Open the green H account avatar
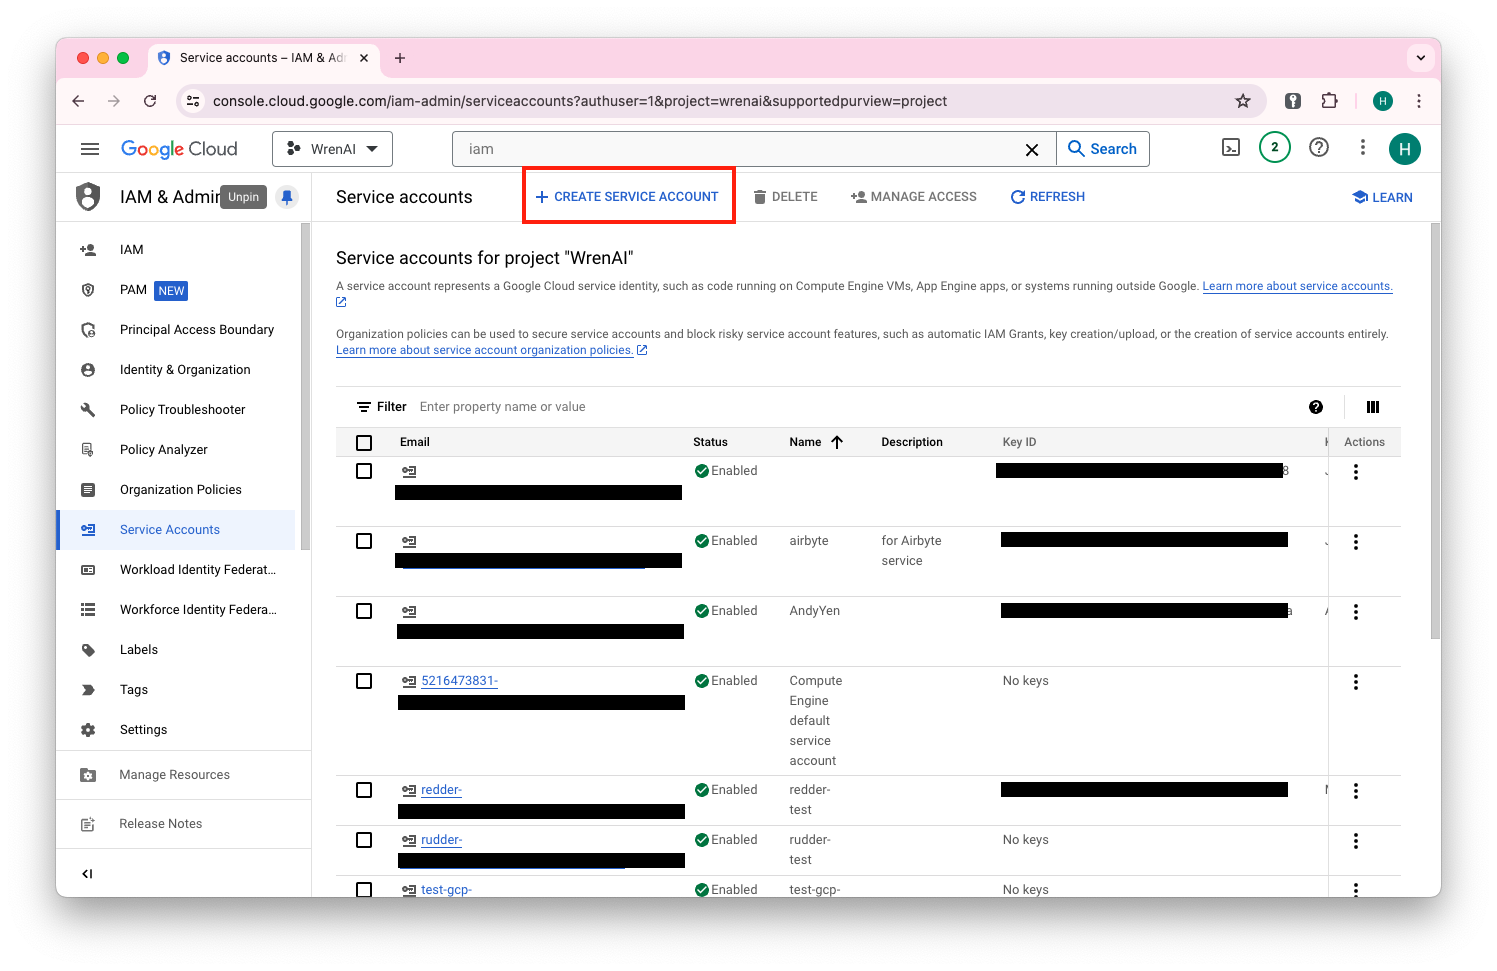This screenshot has width=1497, height=971. (1404, 149)
